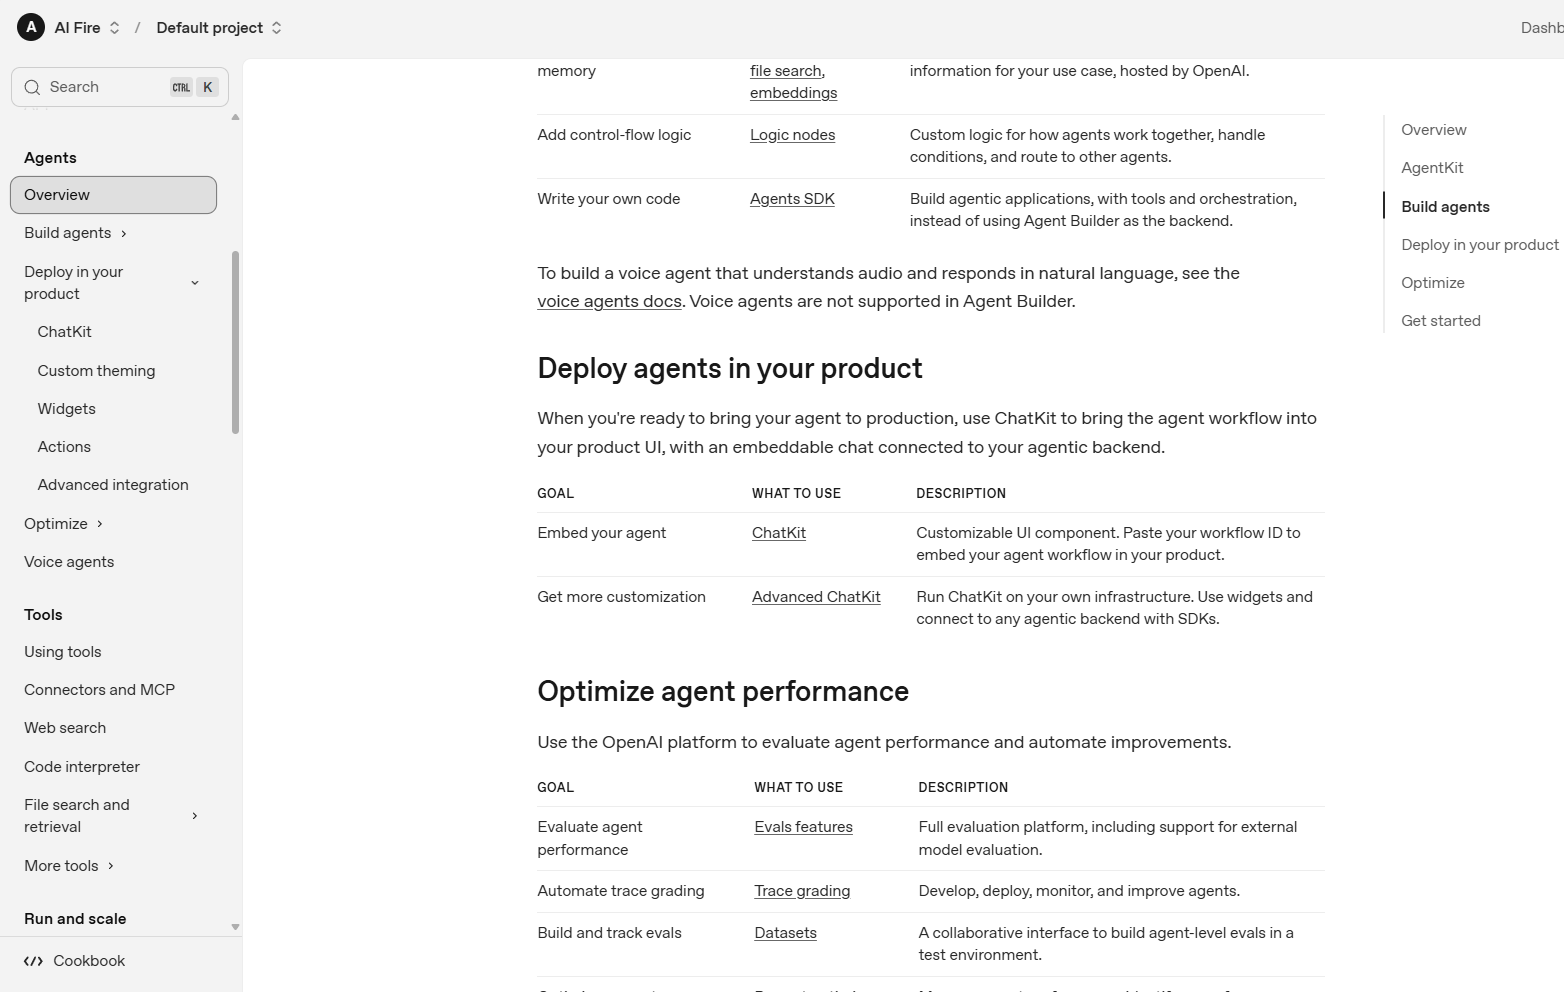Open the Agents SDK link

792,199
